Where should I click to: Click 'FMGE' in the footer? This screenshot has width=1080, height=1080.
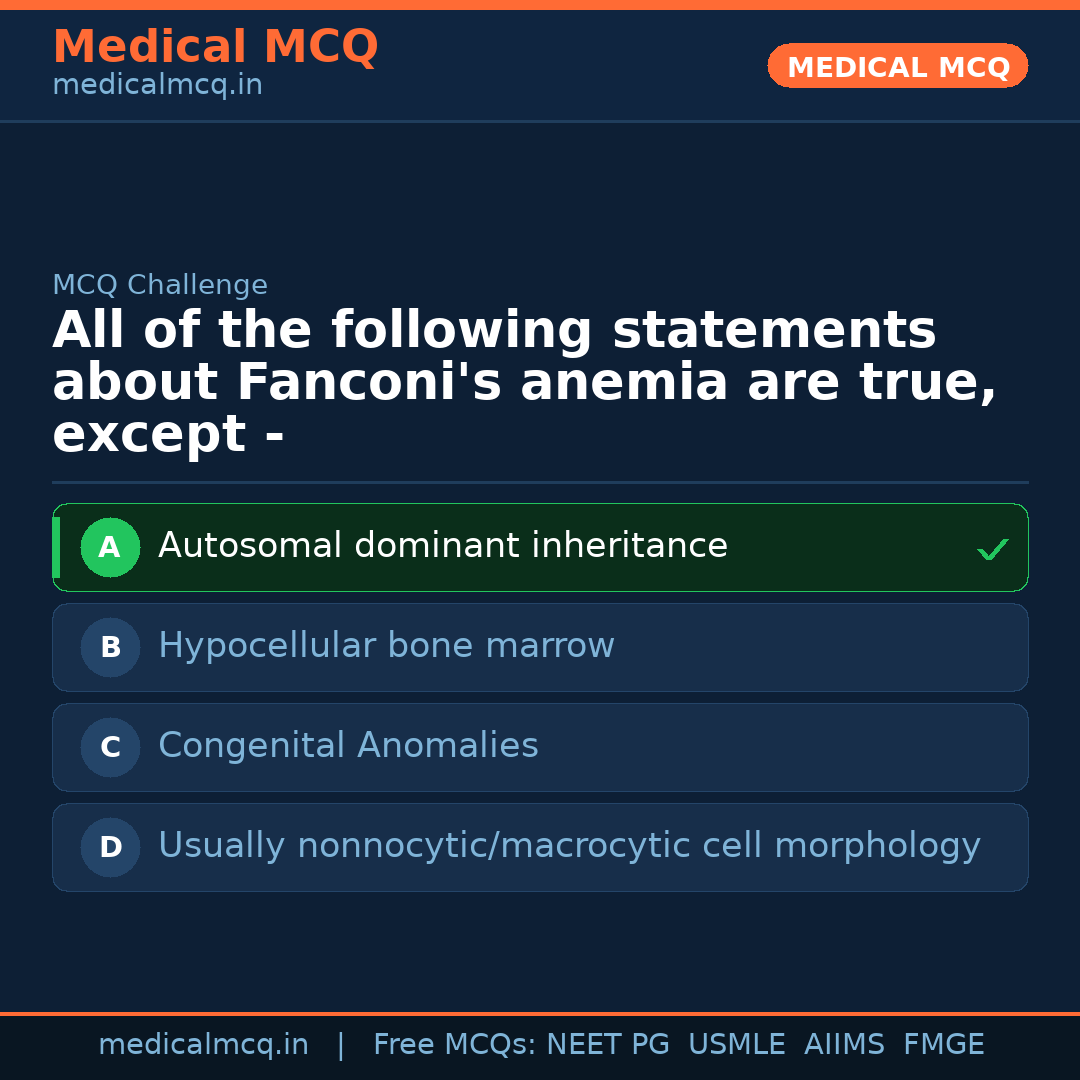click(943, 1045)
